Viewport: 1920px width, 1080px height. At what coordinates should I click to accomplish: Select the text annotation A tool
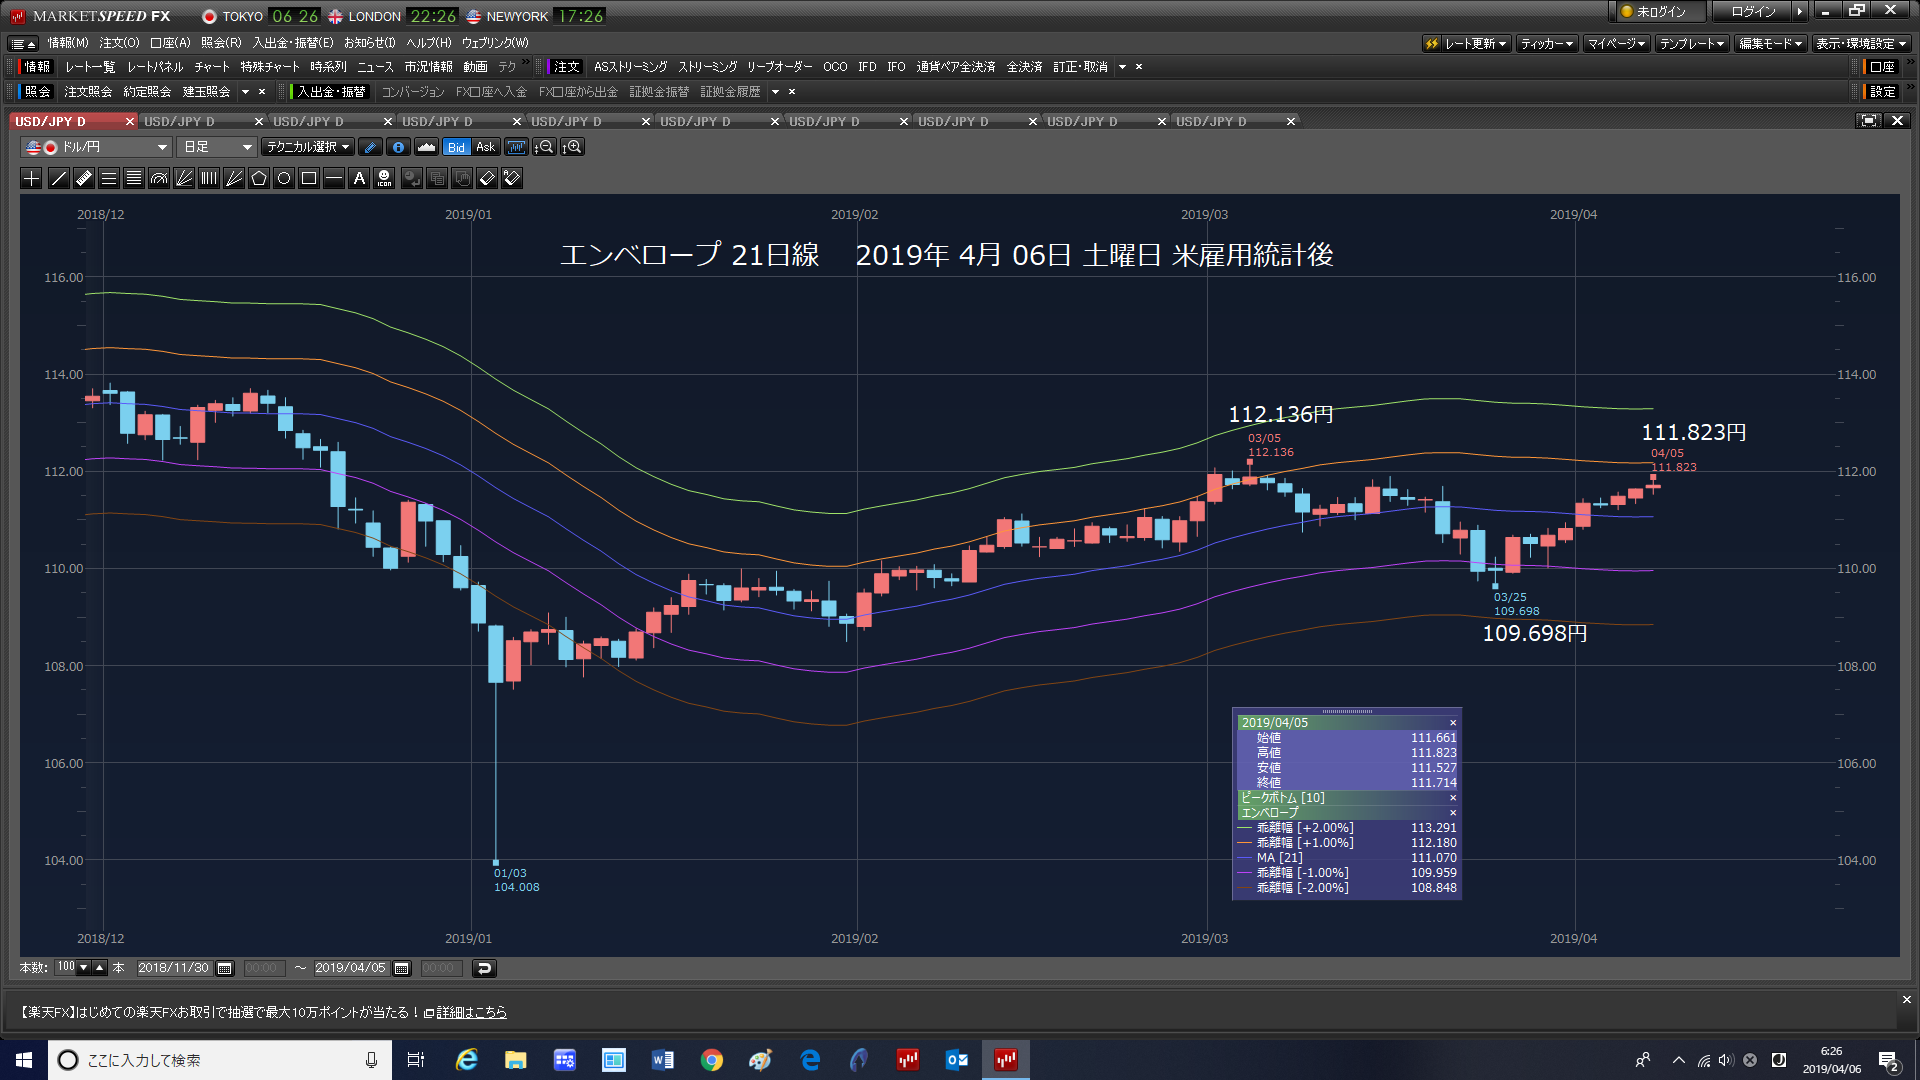pyautogui.click(x=359, y=178)
